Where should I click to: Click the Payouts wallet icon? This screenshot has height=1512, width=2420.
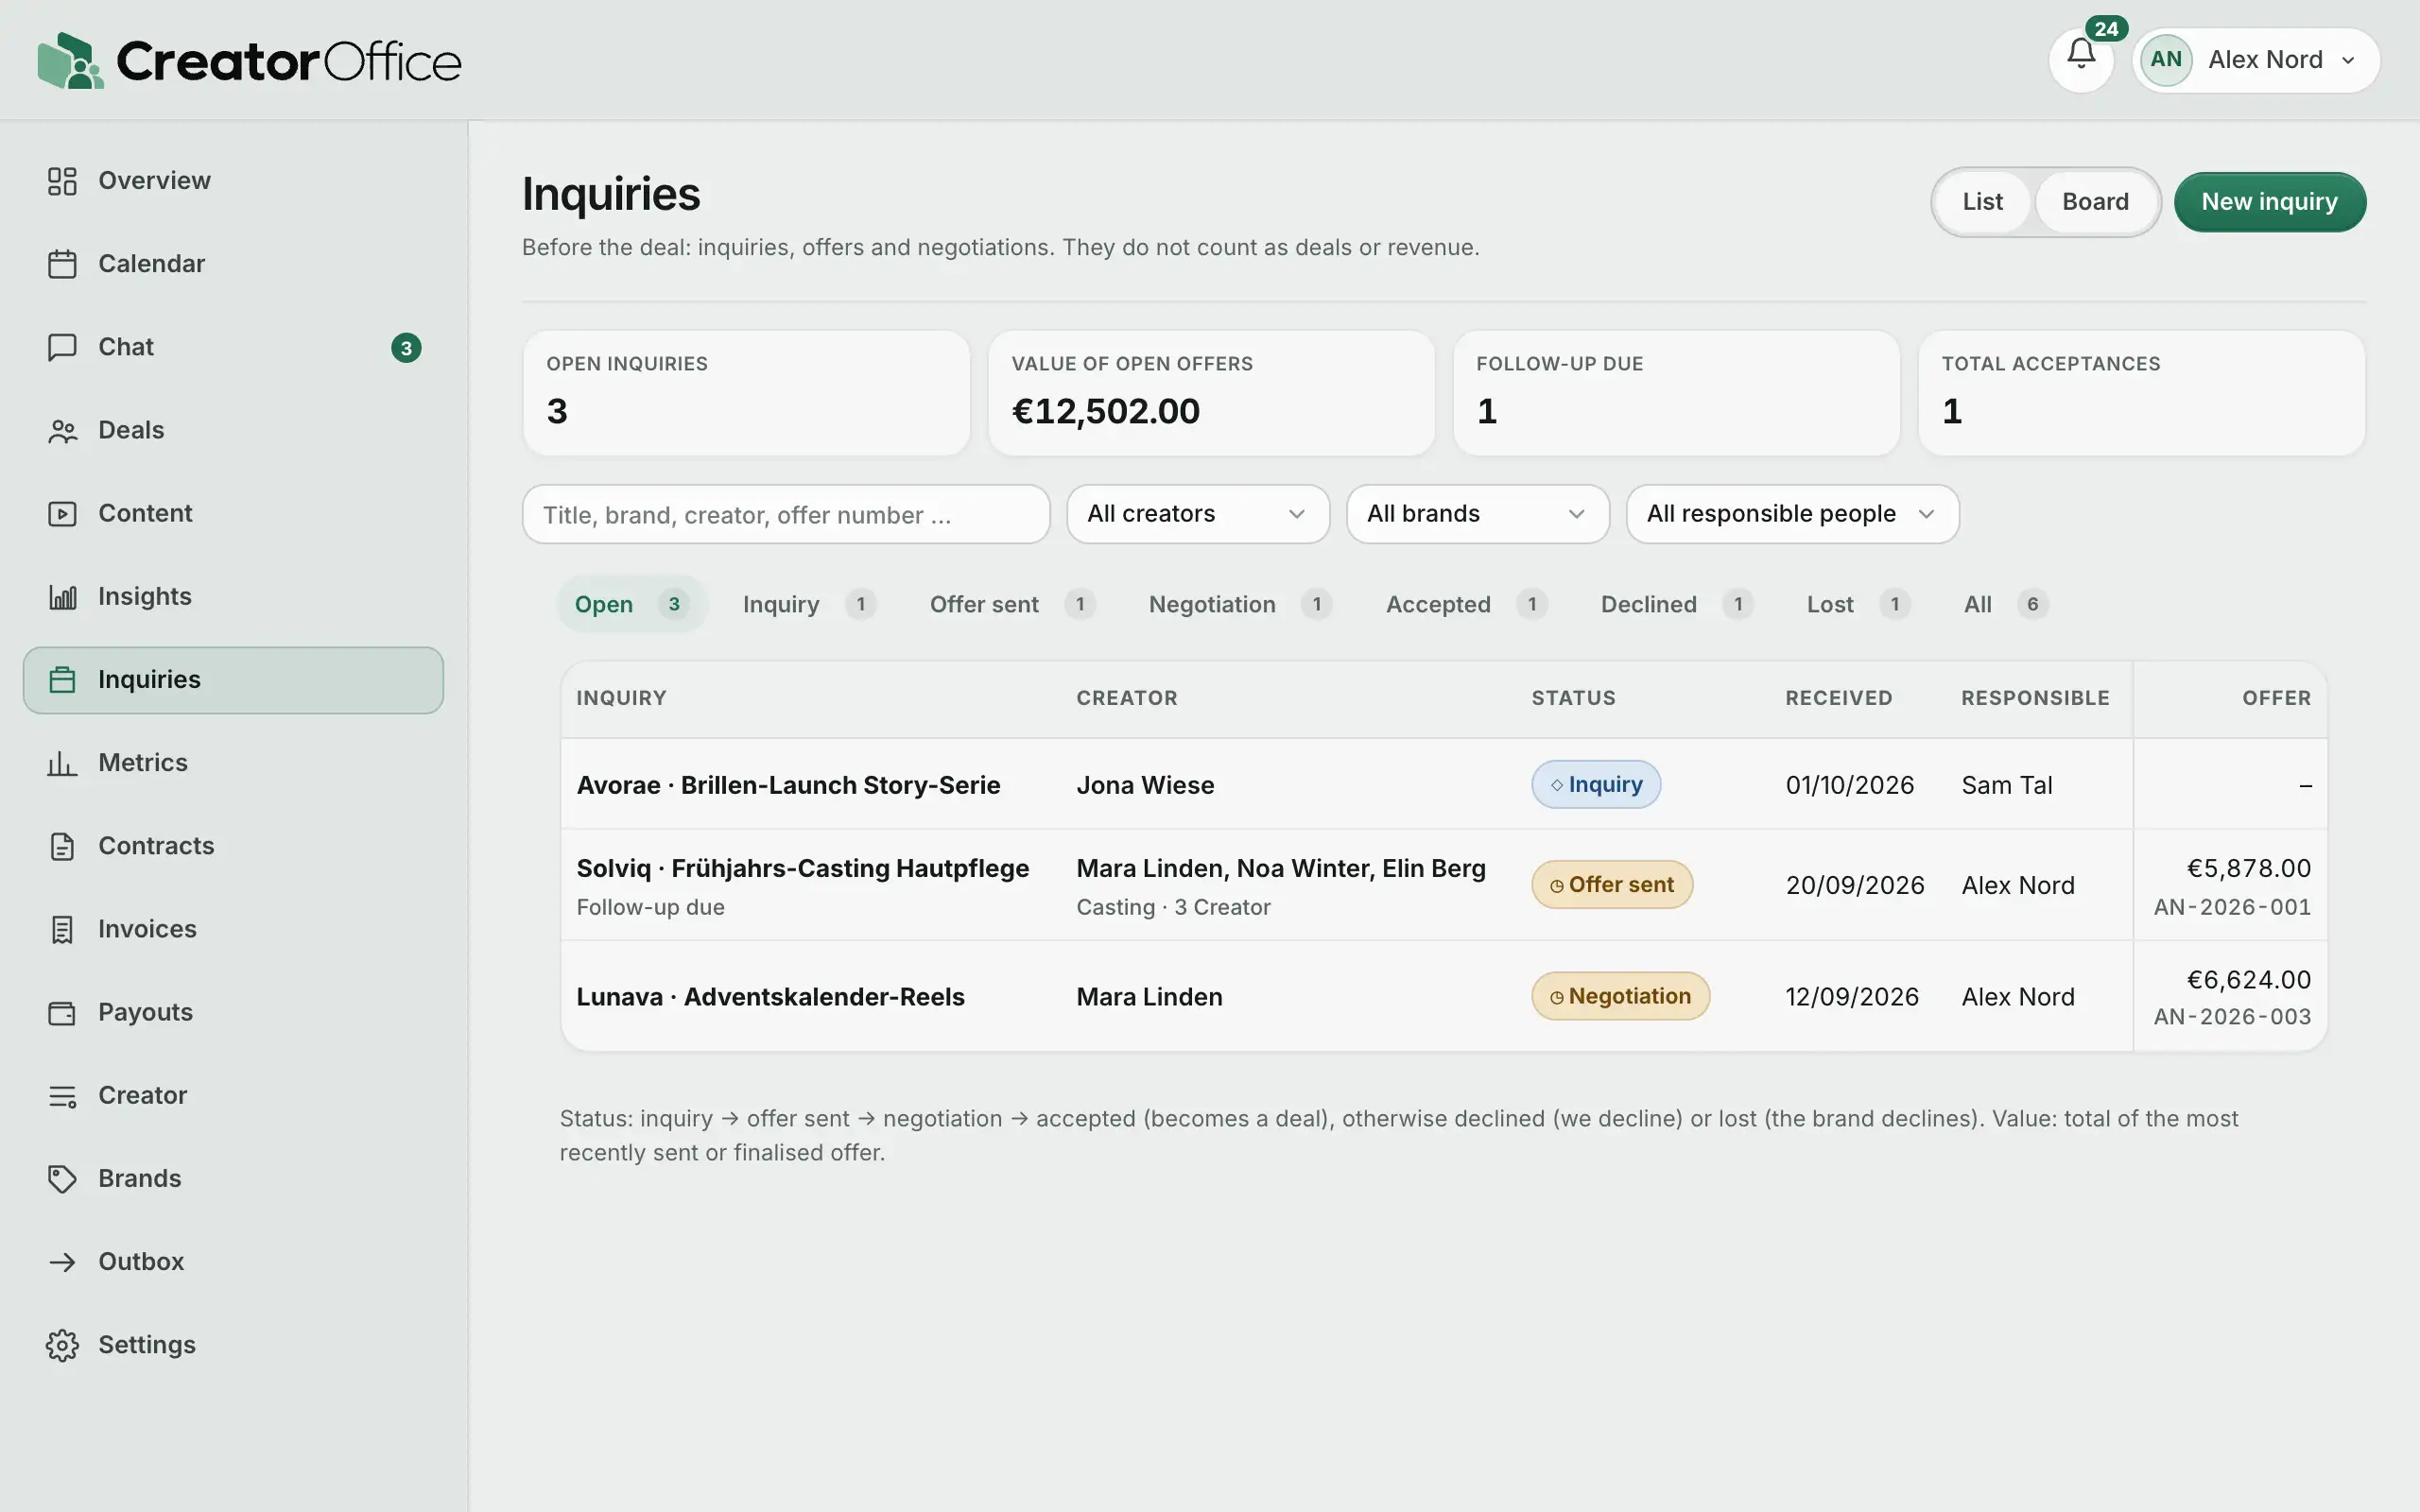click(62, 1012)
